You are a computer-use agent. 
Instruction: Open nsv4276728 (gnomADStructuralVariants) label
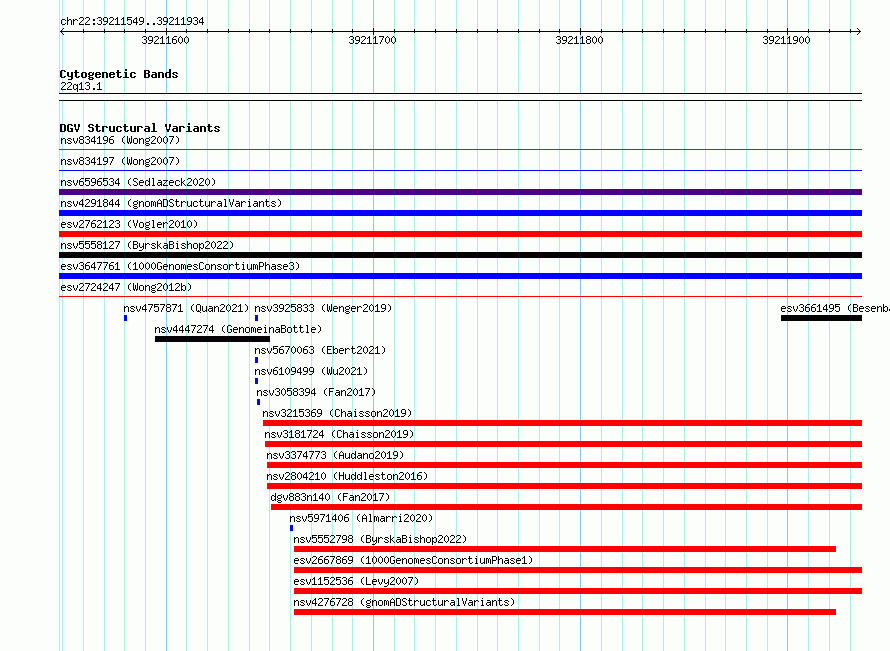tap(404, 602)
